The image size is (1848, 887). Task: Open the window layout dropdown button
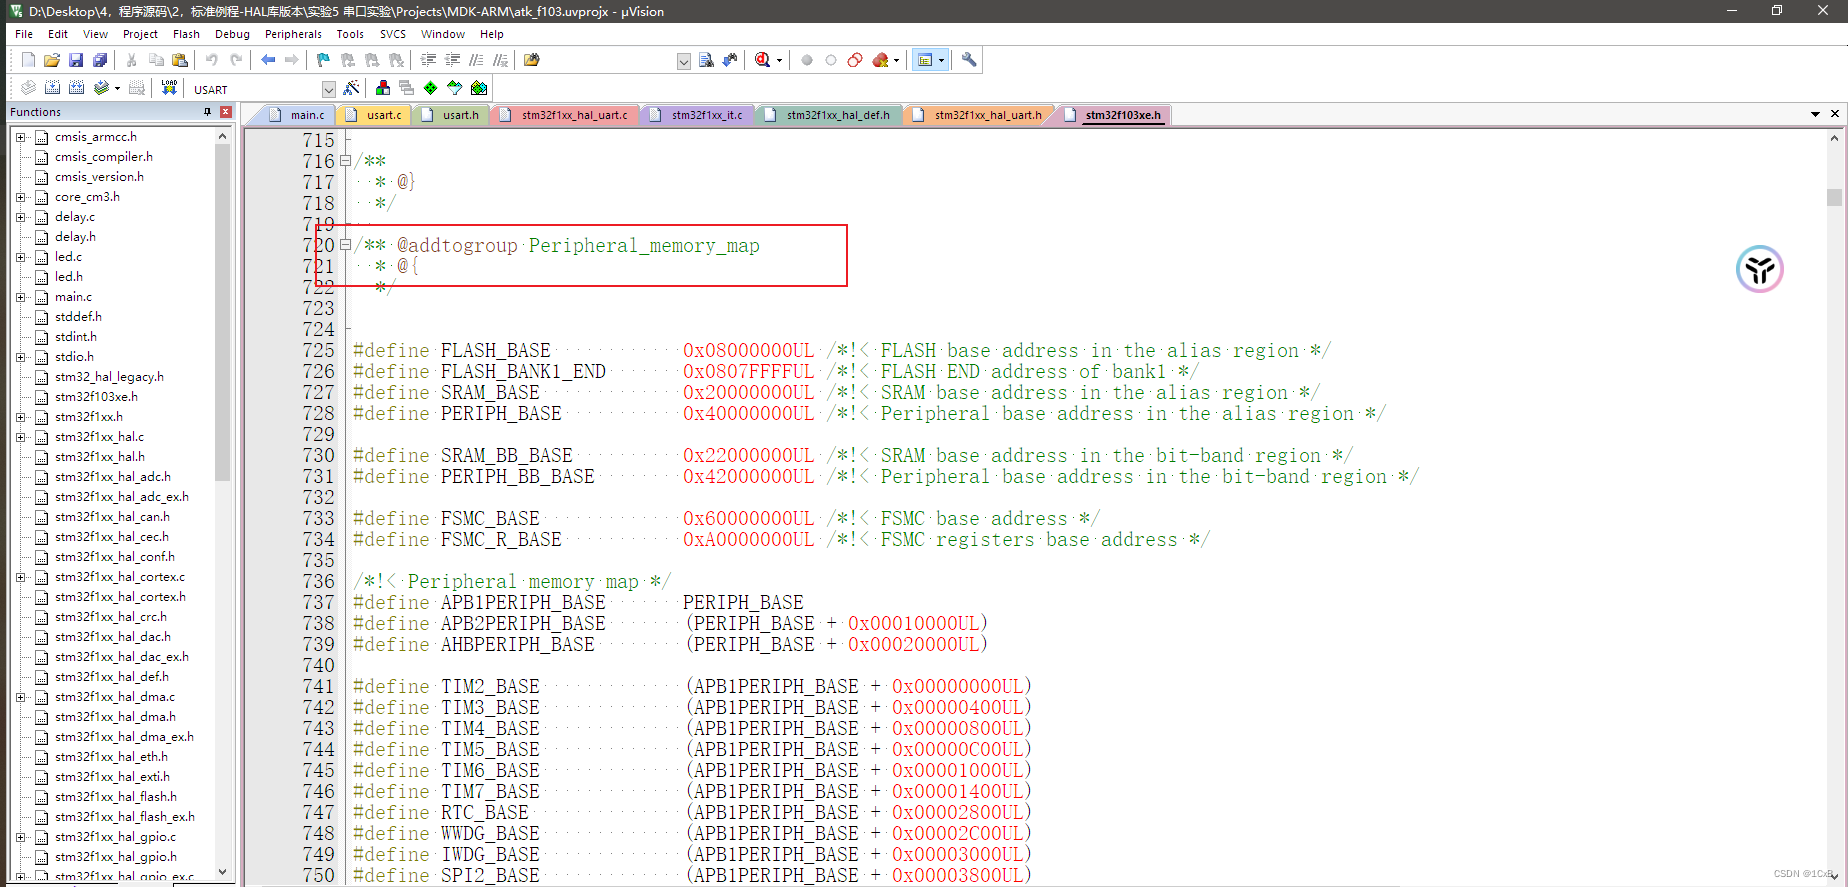[941, 60]
